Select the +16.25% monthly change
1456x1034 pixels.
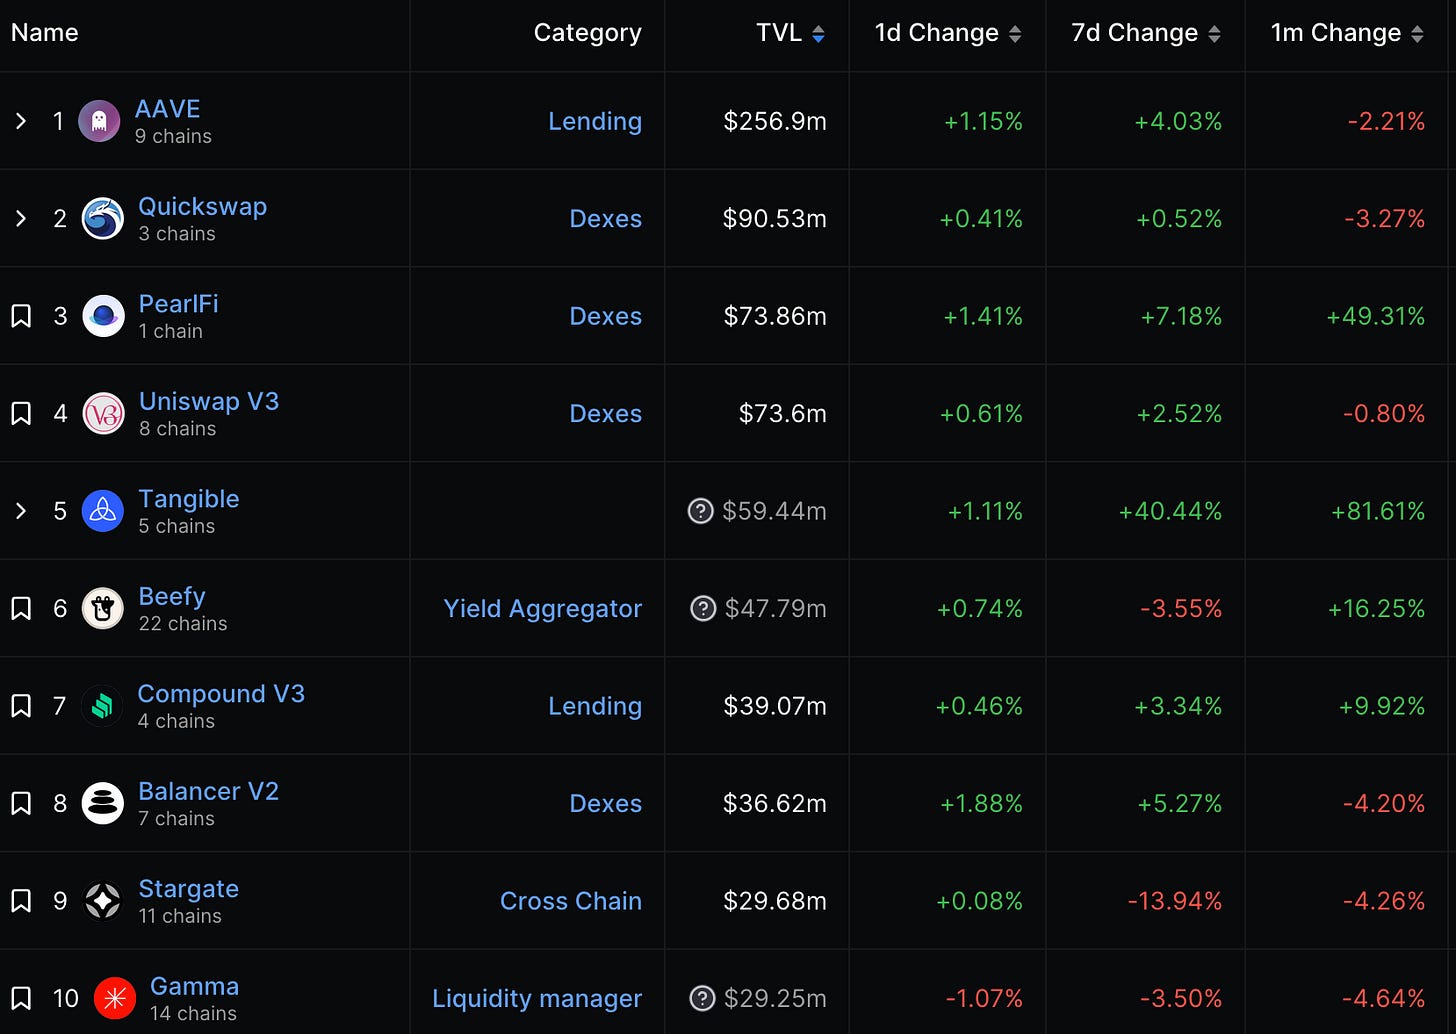1376,609
